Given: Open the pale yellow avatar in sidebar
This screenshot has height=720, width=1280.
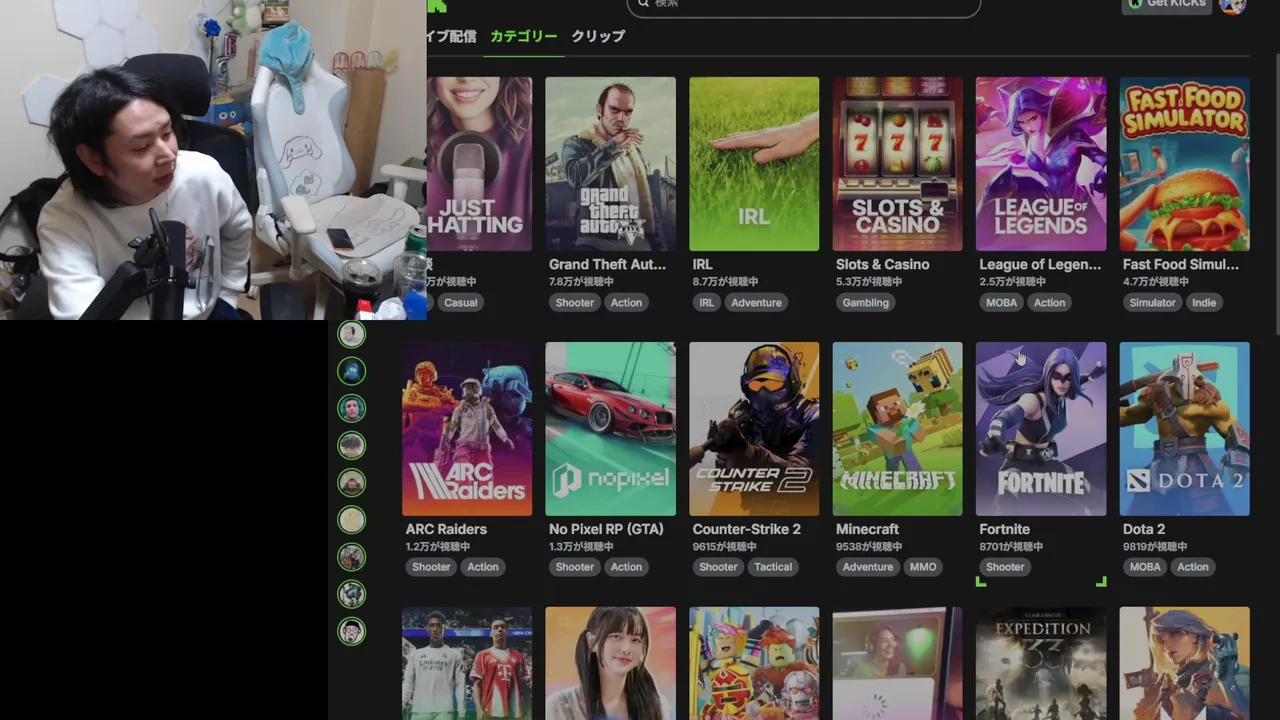Looking at the screenshot, I should click(x=351, y=520).
